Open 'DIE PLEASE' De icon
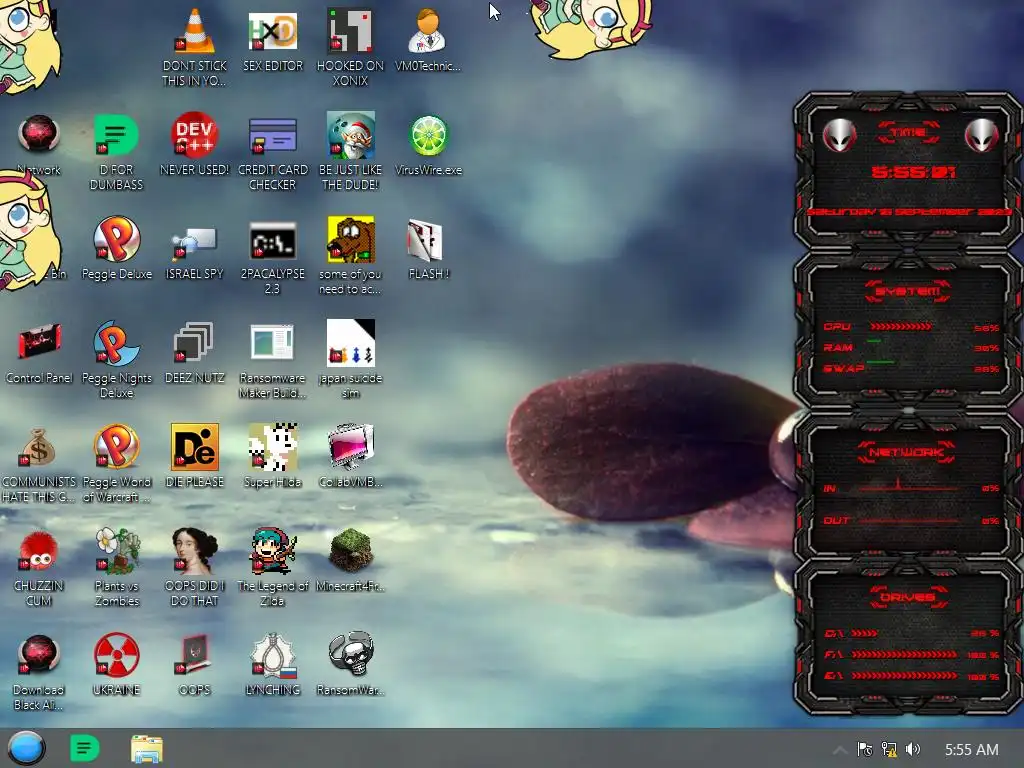The width and height of the screenshot is (1024, 768). 195,447
